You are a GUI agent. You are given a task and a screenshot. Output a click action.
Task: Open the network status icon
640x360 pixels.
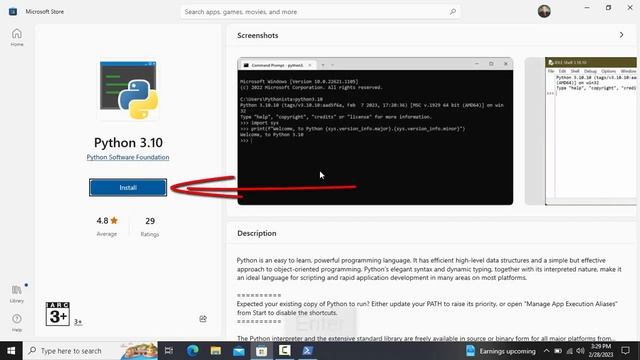[569, 351]
